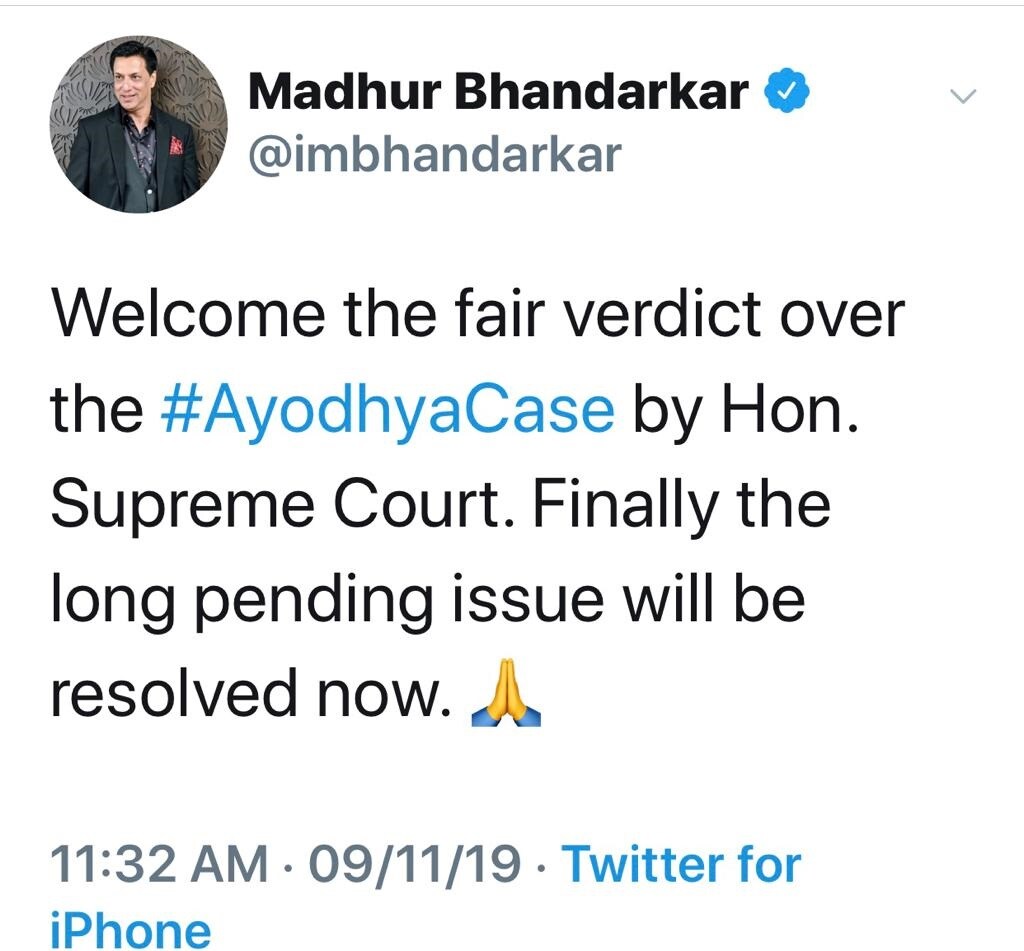Click the word "the" before #AyodhyaCase

(97, 411)
